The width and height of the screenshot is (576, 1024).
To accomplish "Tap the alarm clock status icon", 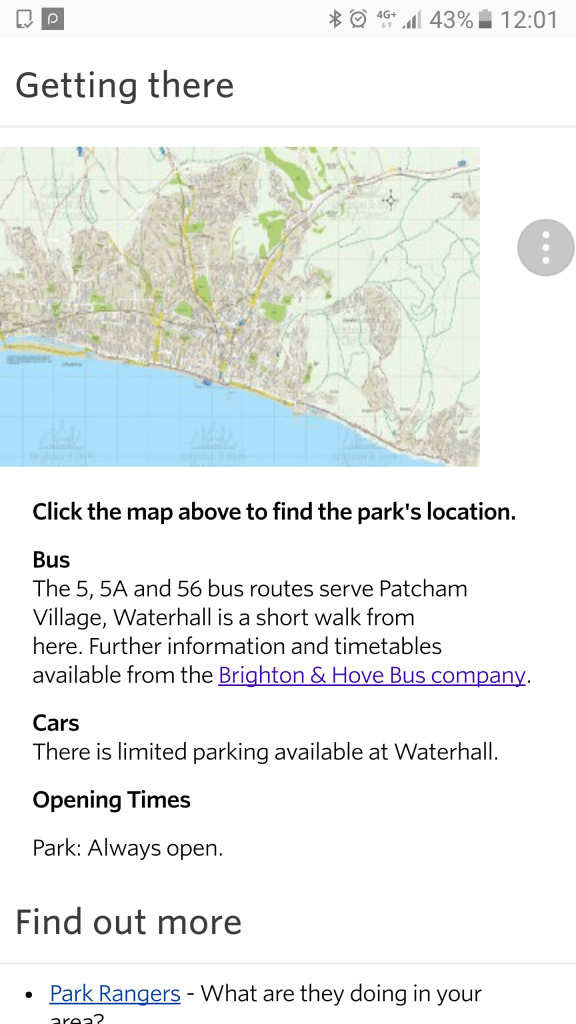I will (x=358, y=19).
